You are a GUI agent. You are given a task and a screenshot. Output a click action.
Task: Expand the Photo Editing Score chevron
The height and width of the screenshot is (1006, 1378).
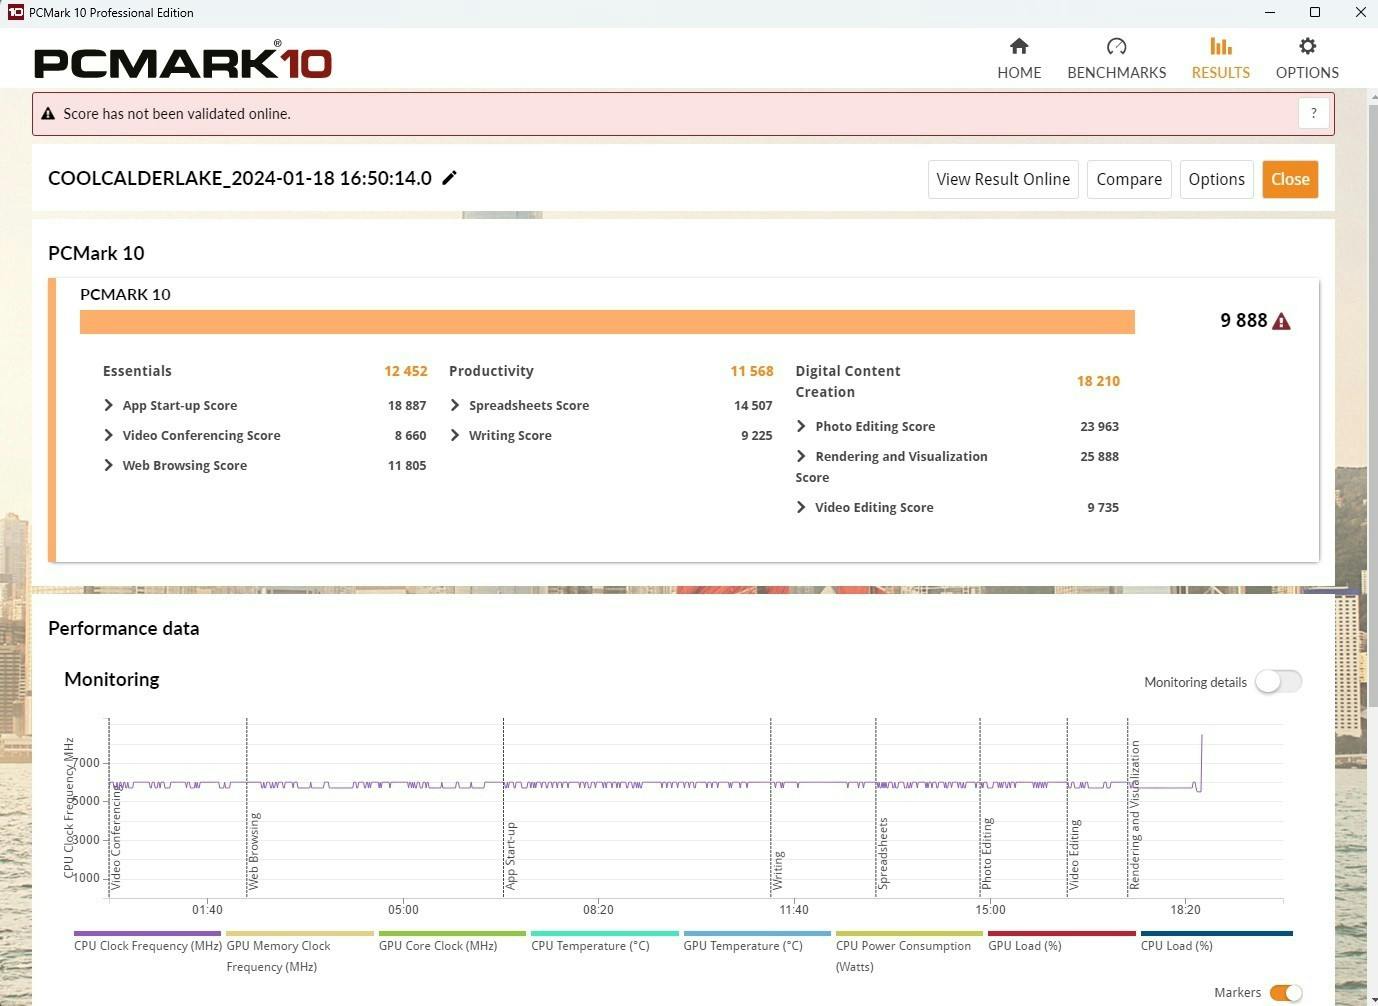coord(801,426)
